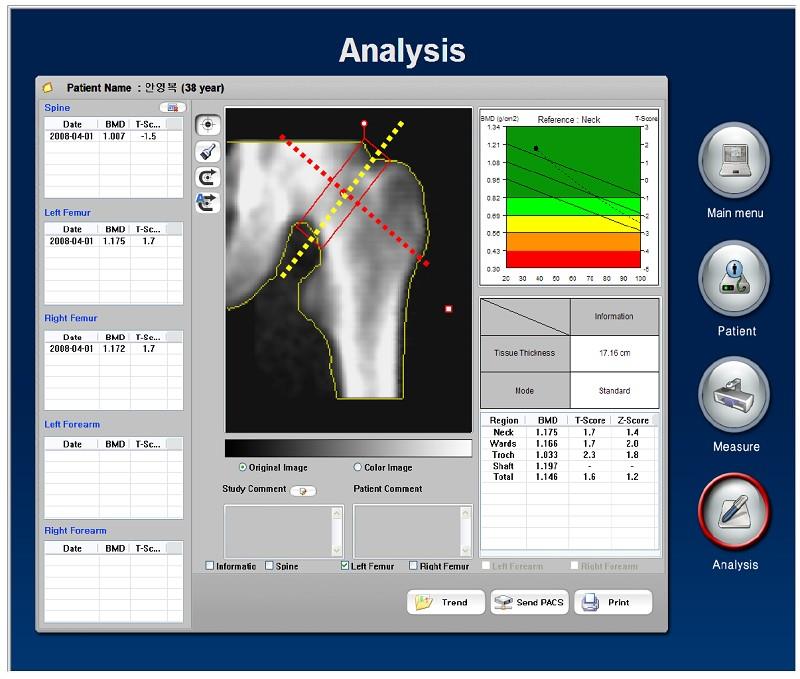Viewport: 800px width, 679px height.
Task: Select the Original Image radio option
Action: [x=243, y=467]
